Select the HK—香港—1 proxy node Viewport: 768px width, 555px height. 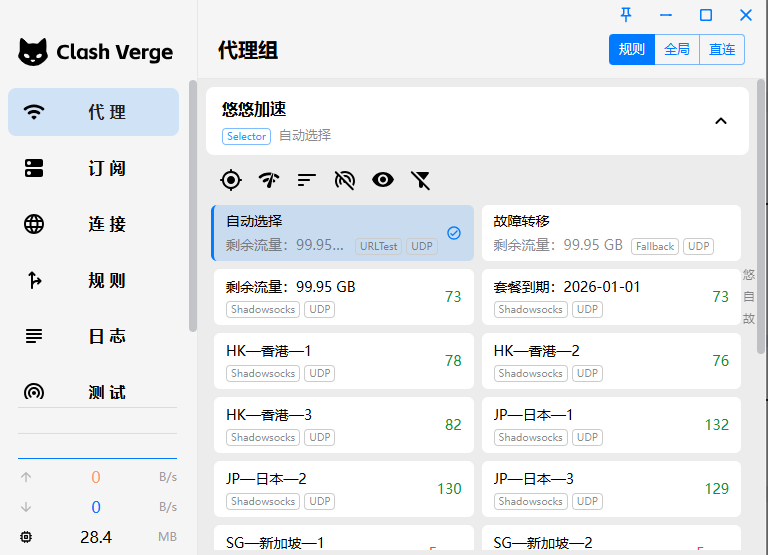pyautogui.click(x=342, y=361)
